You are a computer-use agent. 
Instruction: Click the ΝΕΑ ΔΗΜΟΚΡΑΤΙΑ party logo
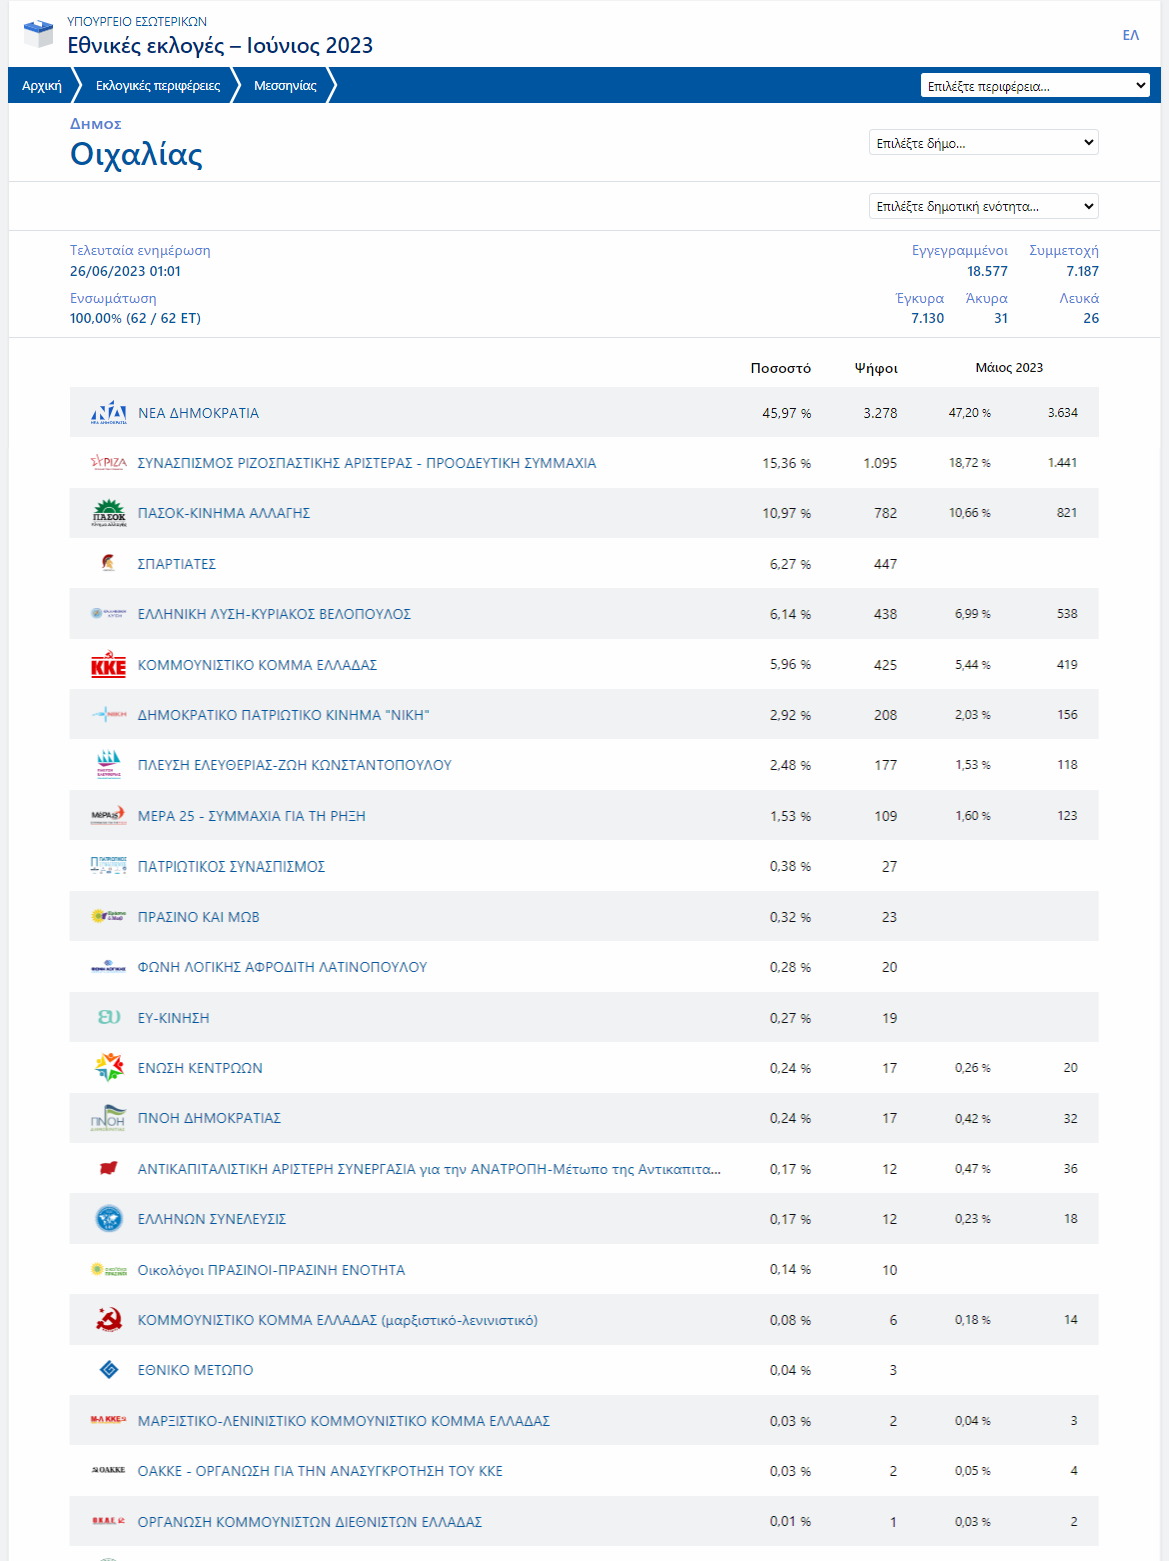(109, 413)
